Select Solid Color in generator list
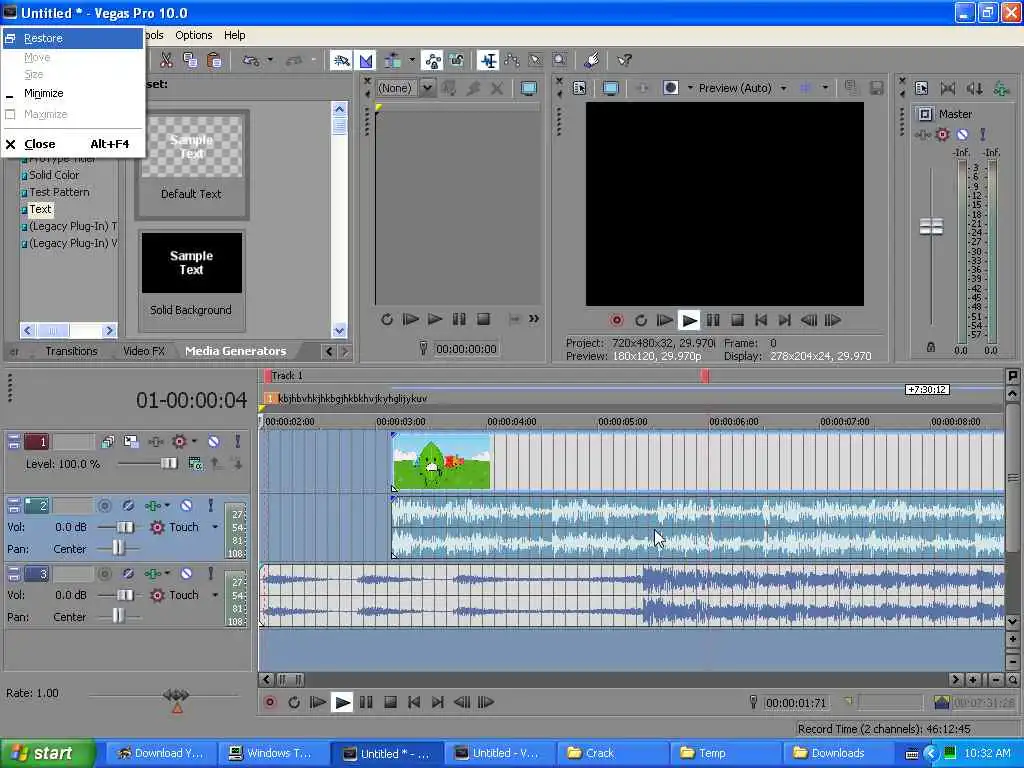The height and width of the screenshot is (768, 1024). (x=54, y=175)
